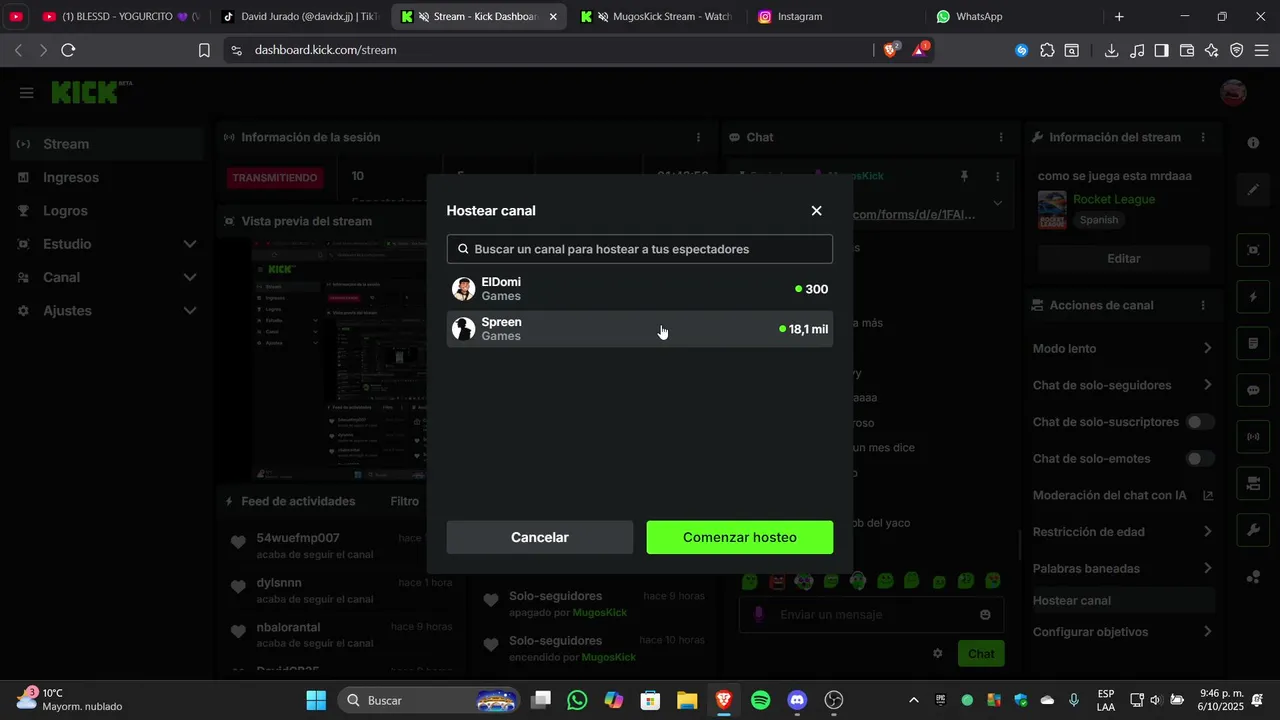The height and width of the screenshot is (720, 1280).
Task: Open Restricción de edad option chevron
Action: point(1207,531)
